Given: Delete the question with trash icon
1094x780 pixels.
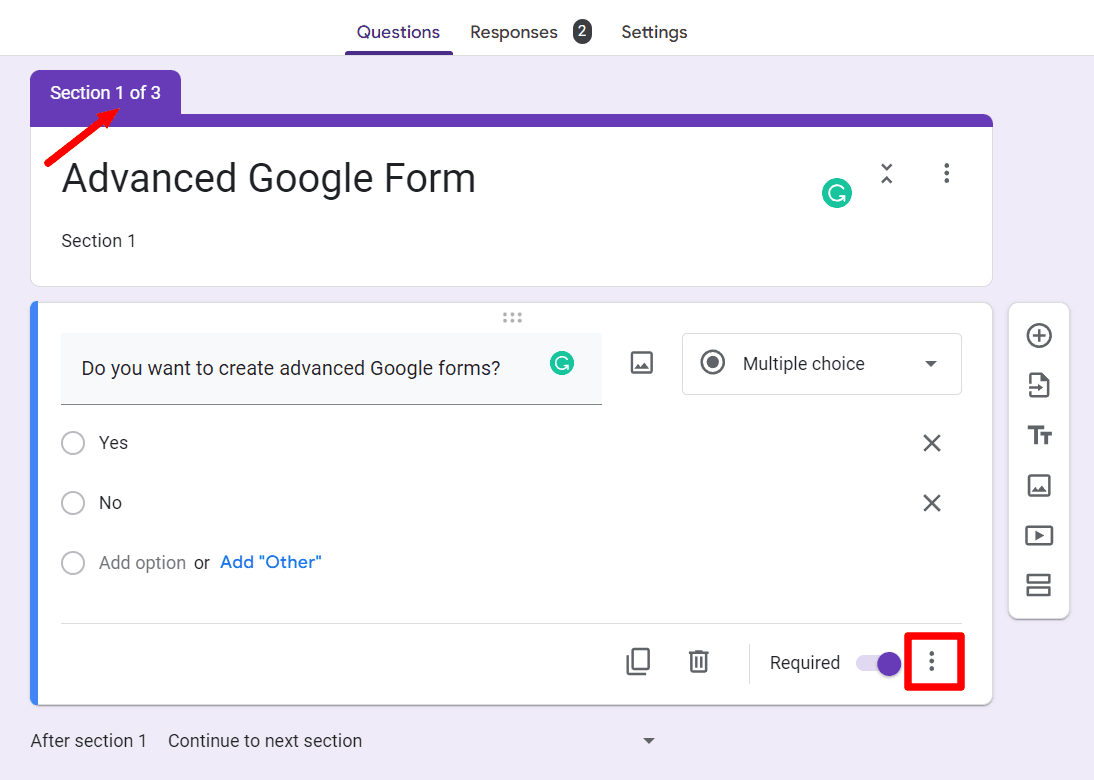Looking at the screenshot, I should [698, 661].
